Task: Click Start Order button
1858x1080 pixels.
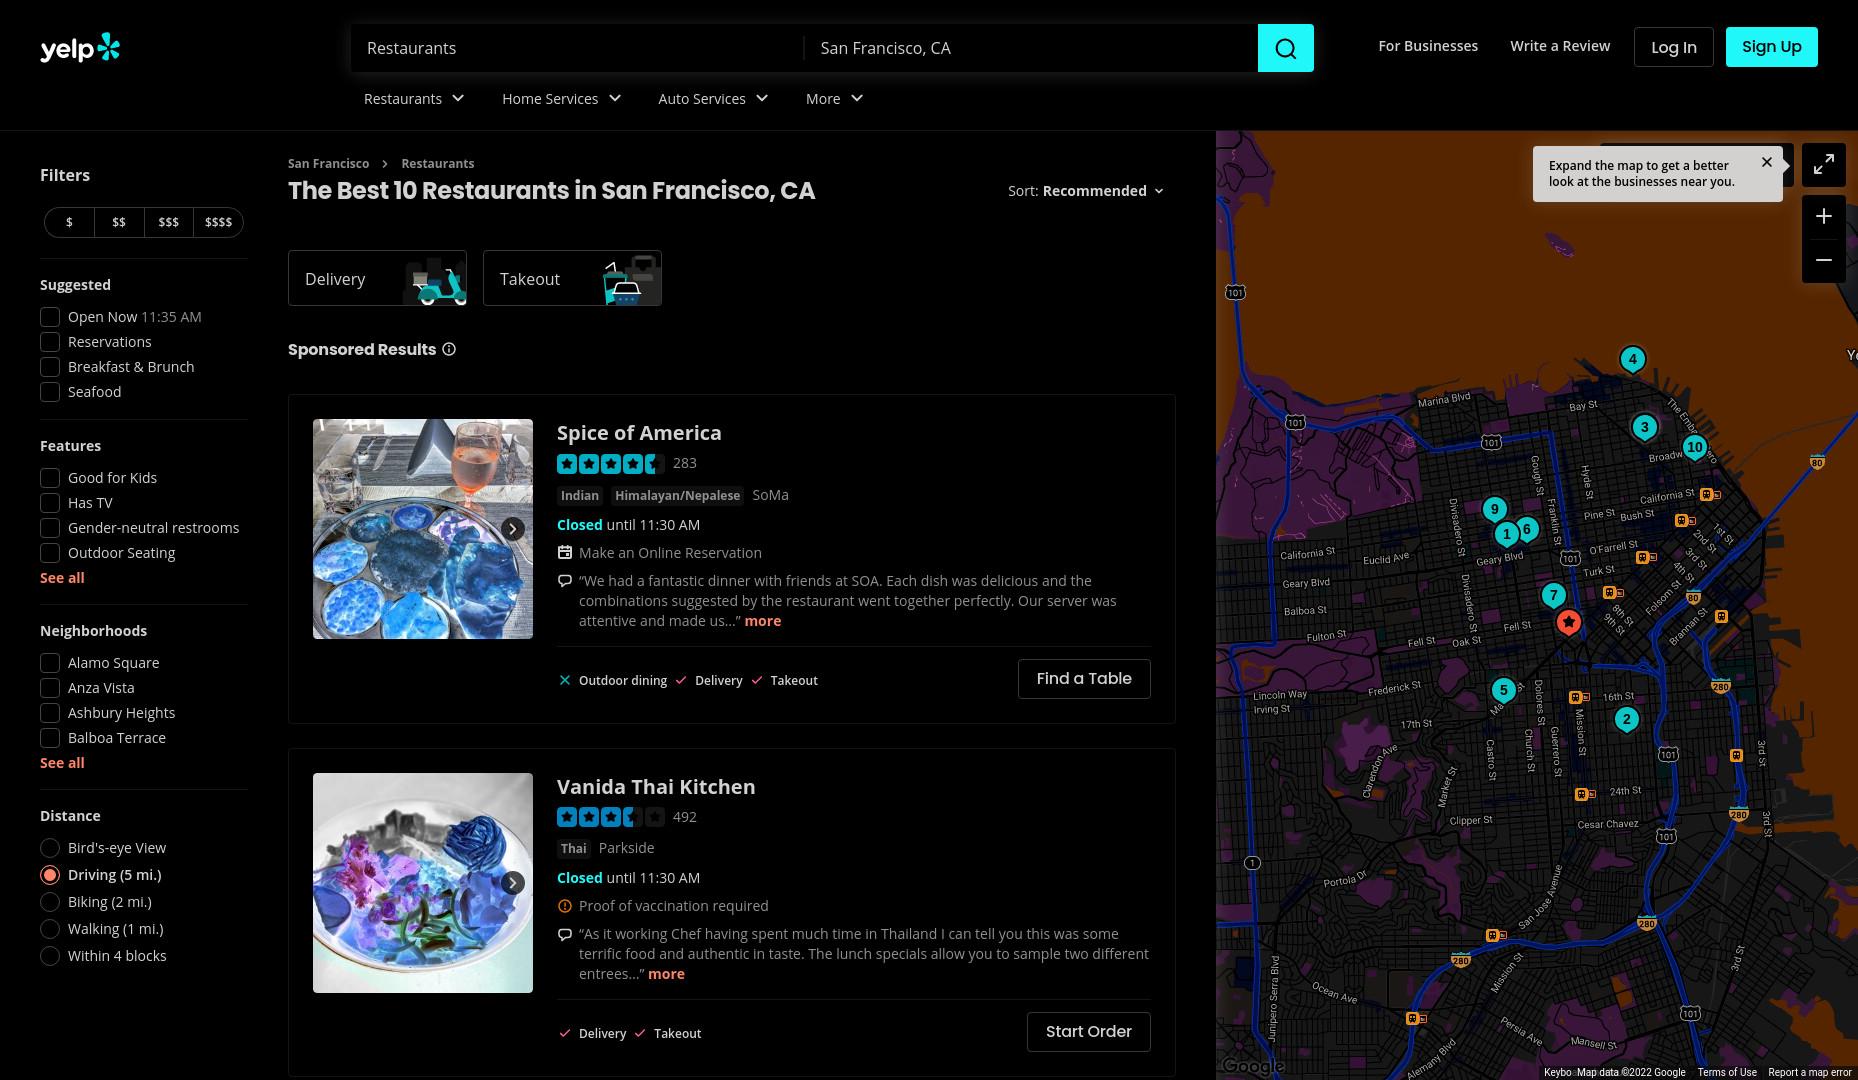Action: [1089, 1032]
